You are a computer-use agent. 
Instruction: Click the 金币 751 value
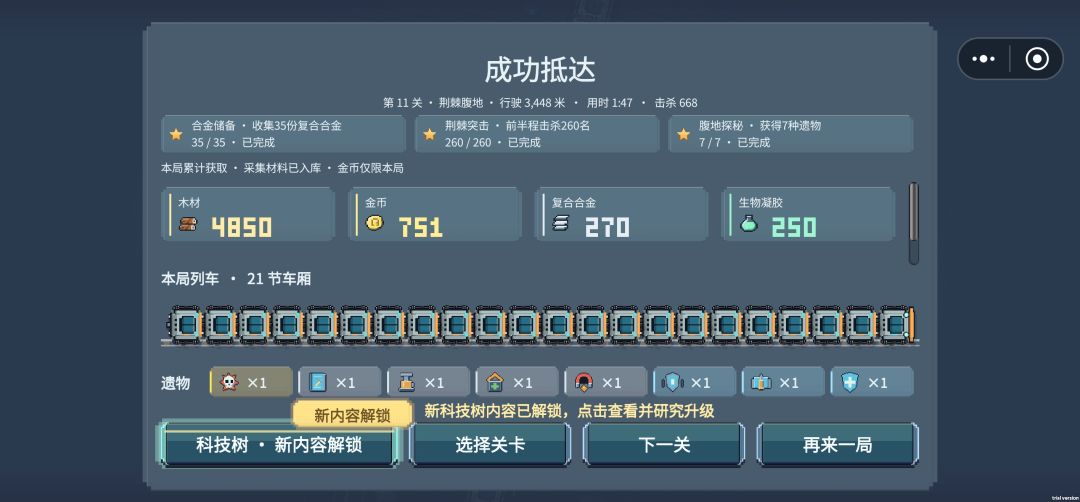[420, 227]
